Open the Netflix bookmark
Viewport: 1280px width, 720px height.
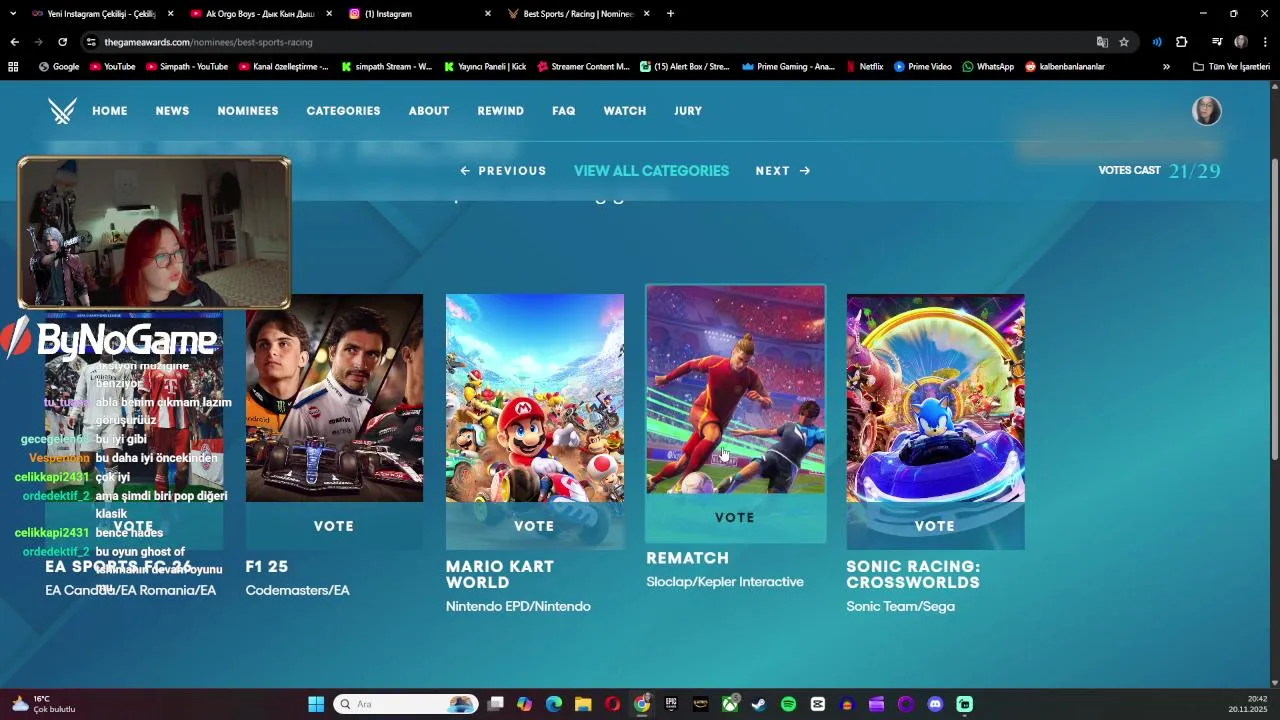[x=864, y=67]
